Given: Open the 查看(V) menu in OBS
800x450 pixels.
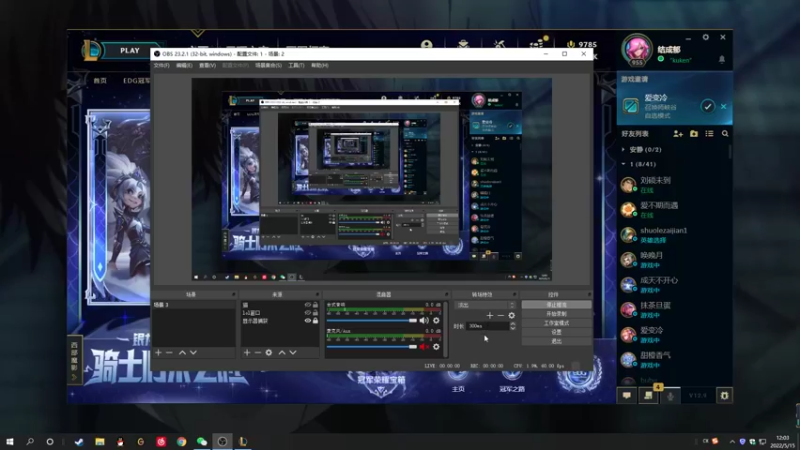Looking at the screenshot, I should click(x=207, y=65).
